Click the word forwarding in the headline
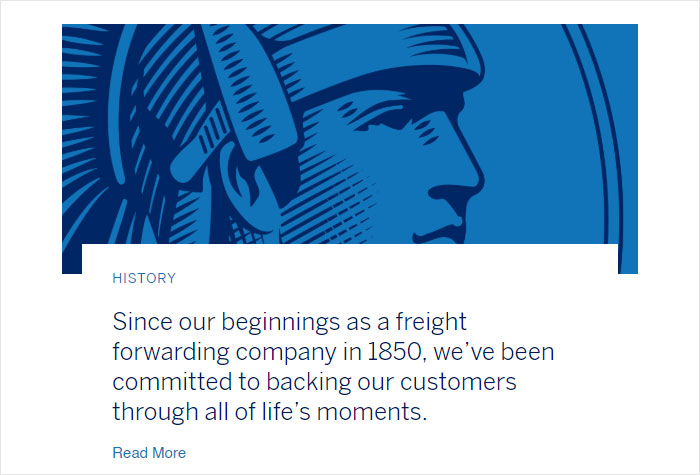Image resolution: width=700 pixels, height=475 pixels. pyautogui.click(x=171, y=353)
